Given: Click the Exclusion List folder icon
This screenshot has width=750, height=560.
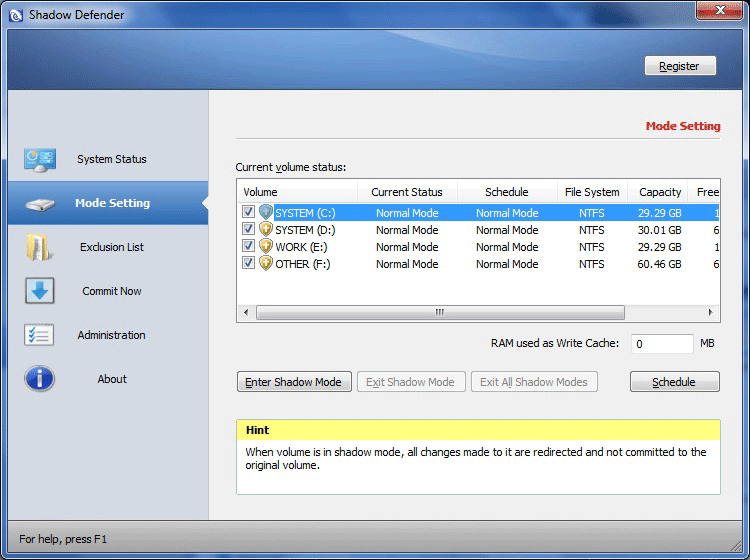Looking at the screenshot, I should pos(38,247).
